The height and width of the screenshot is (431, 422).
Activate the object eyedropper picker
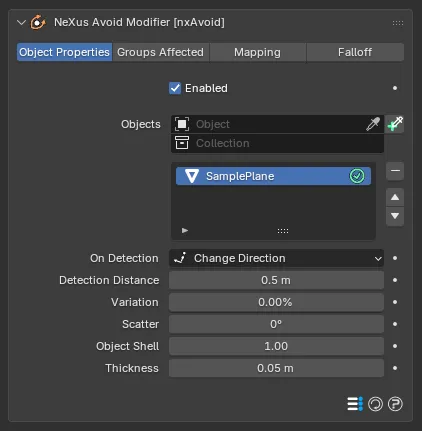[x=373, y=124]
